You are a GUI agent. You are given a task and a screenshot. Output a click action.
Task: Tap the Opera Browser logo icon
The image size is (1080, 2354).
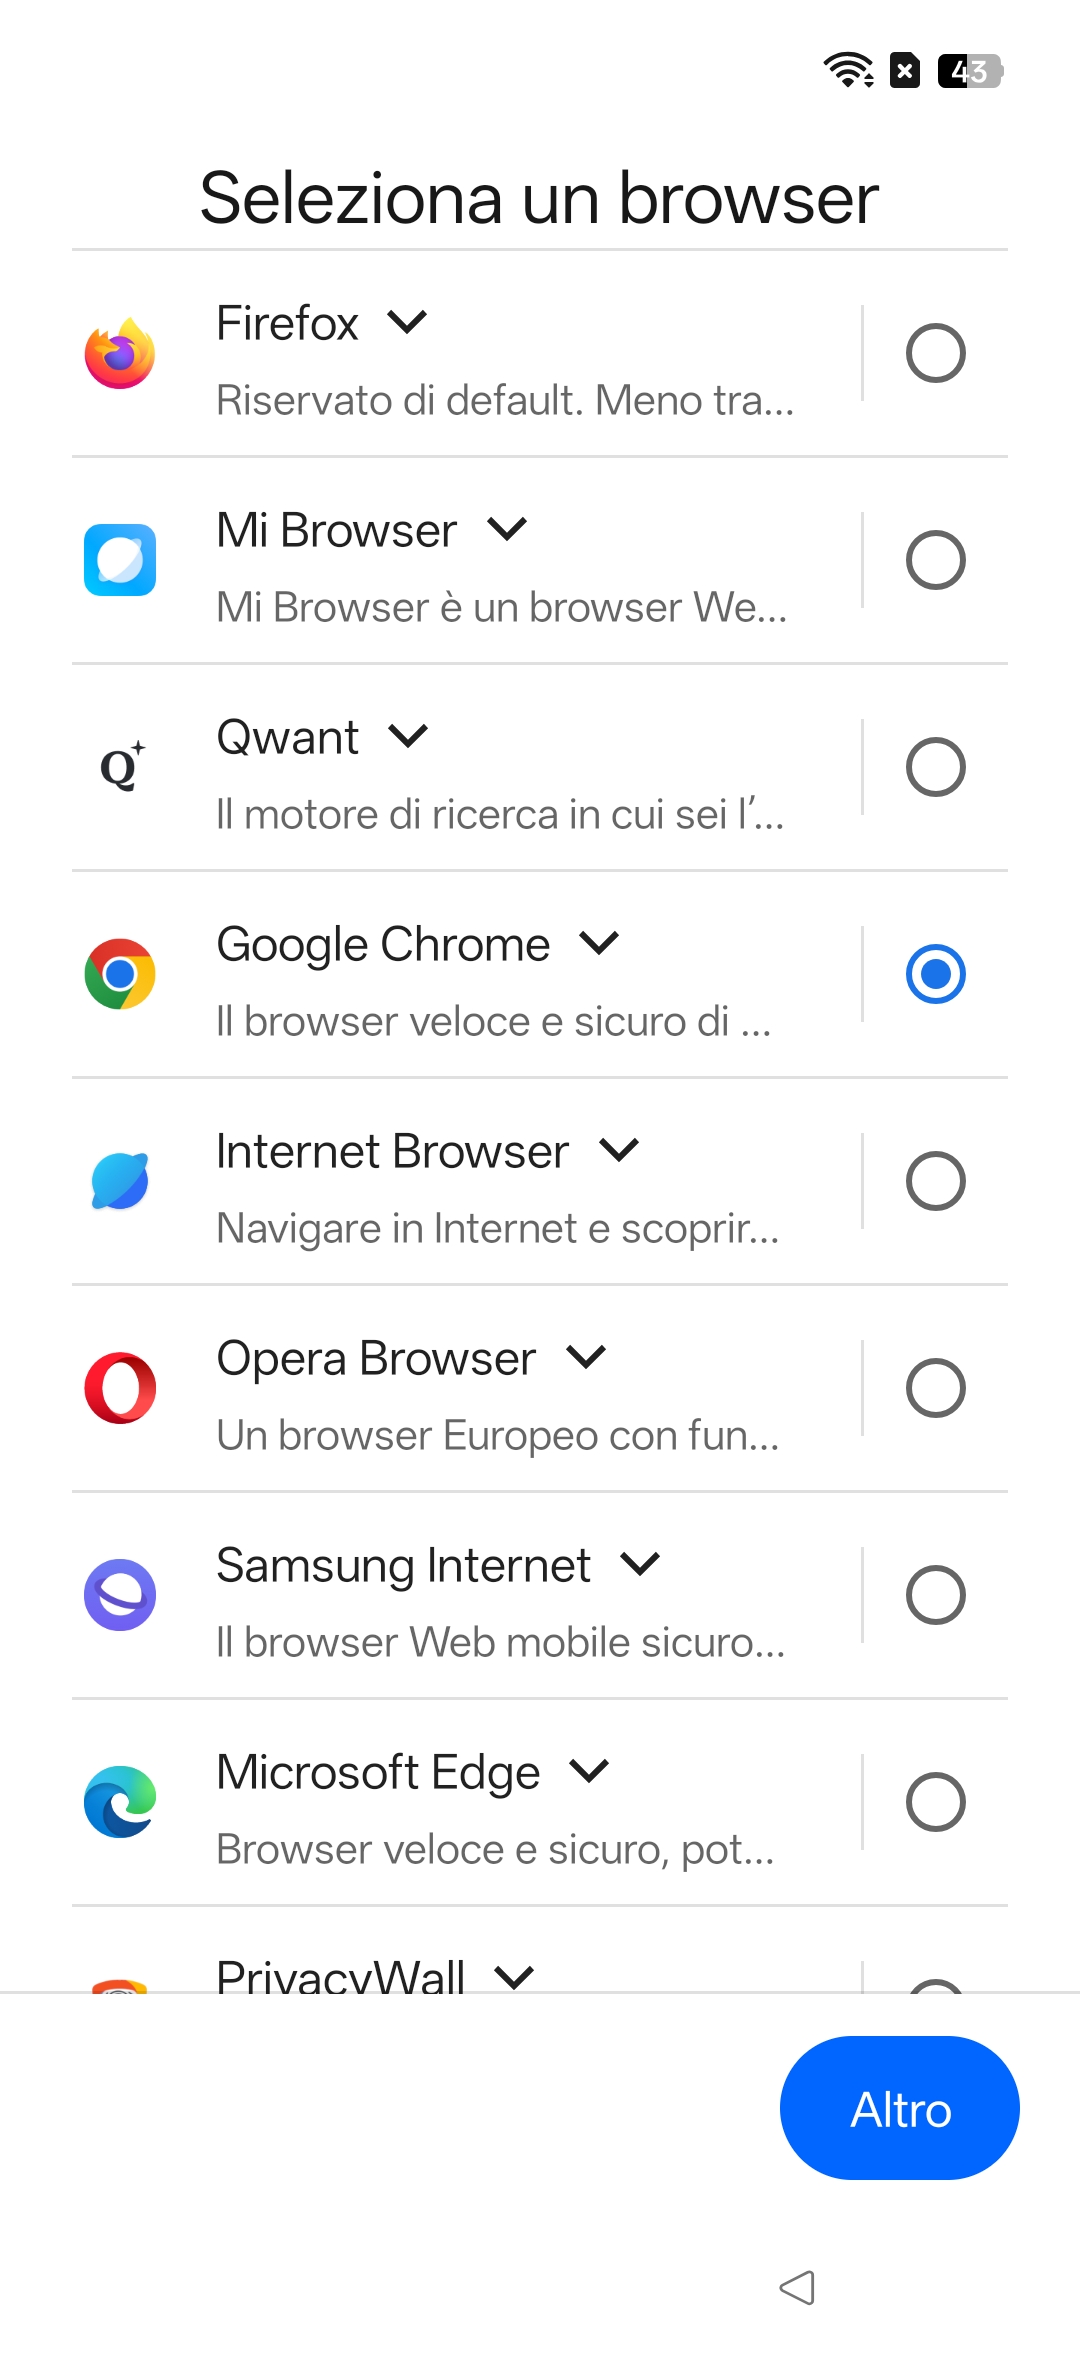(120, 1388)
